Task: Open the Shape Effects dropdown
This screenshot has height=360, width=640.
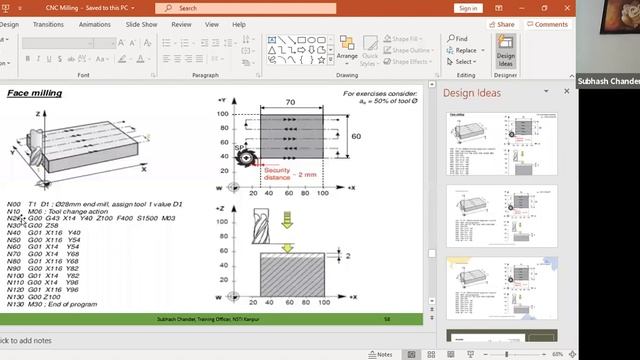Action: 407,62
